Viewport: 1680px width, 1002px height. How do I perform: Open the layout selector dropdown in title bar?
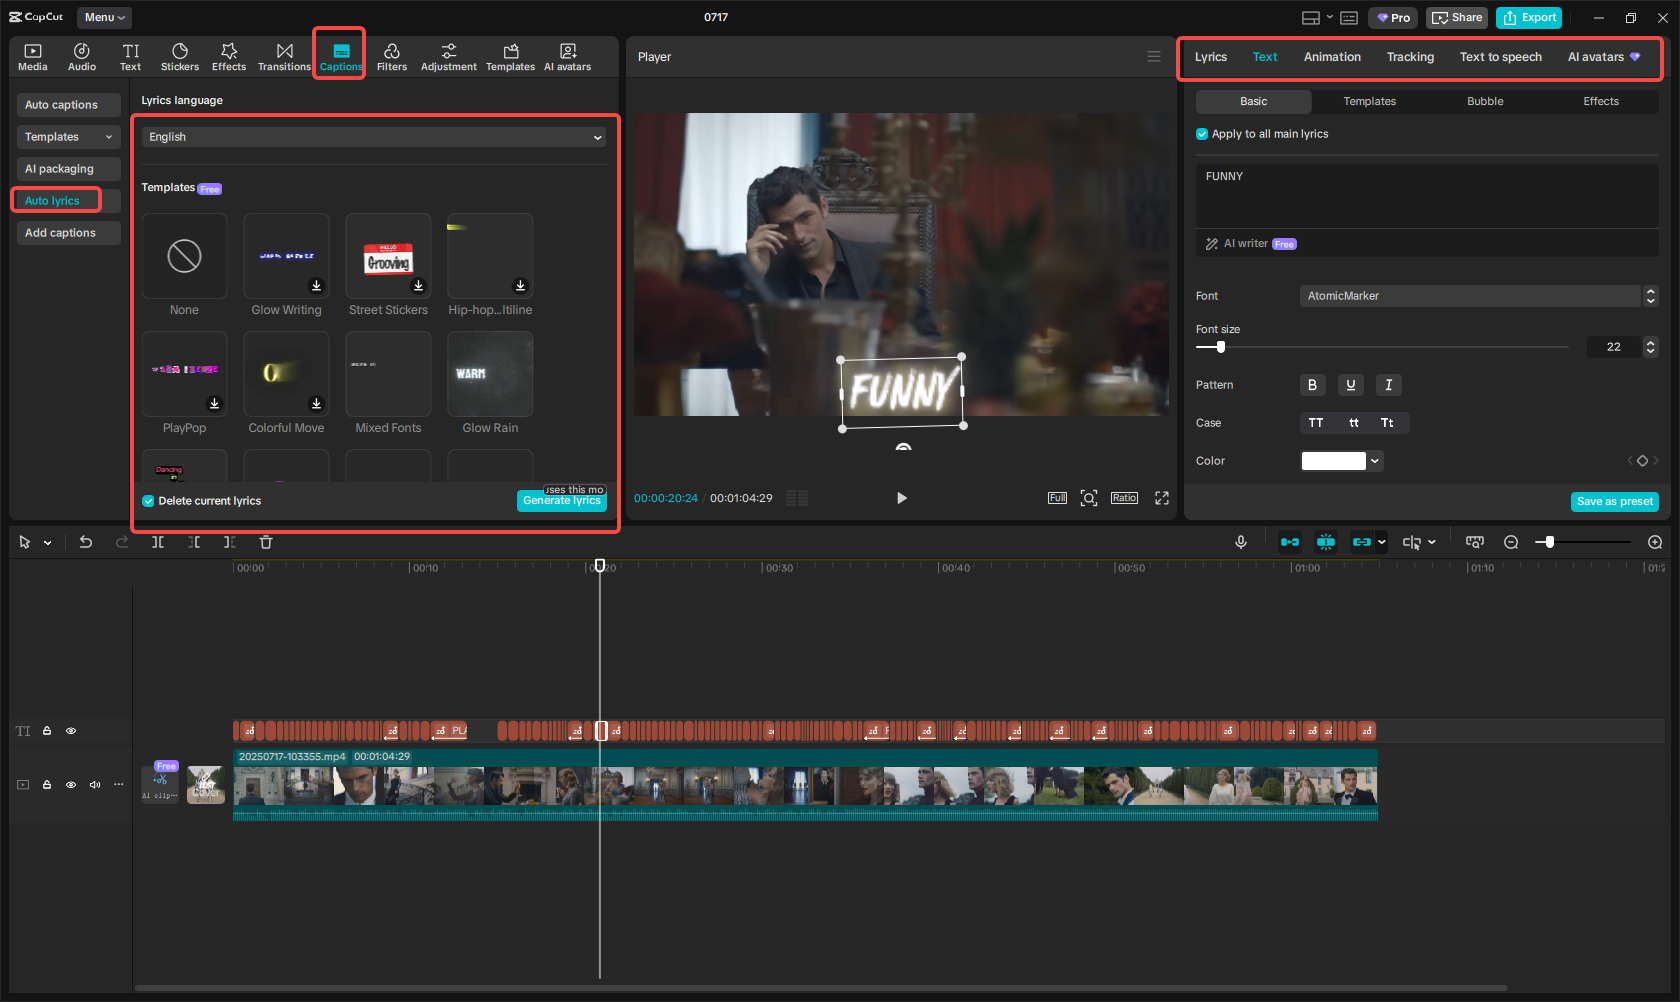pos(1317,17)
